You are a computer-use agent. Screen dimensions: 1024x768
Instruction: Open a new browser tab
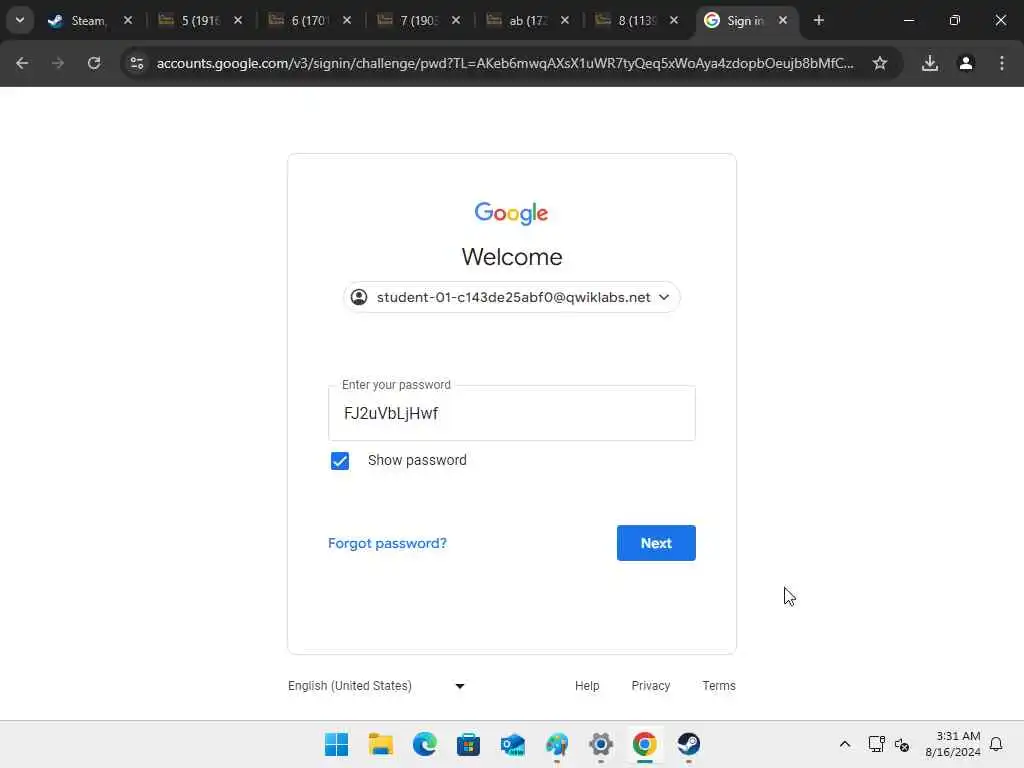818,20
